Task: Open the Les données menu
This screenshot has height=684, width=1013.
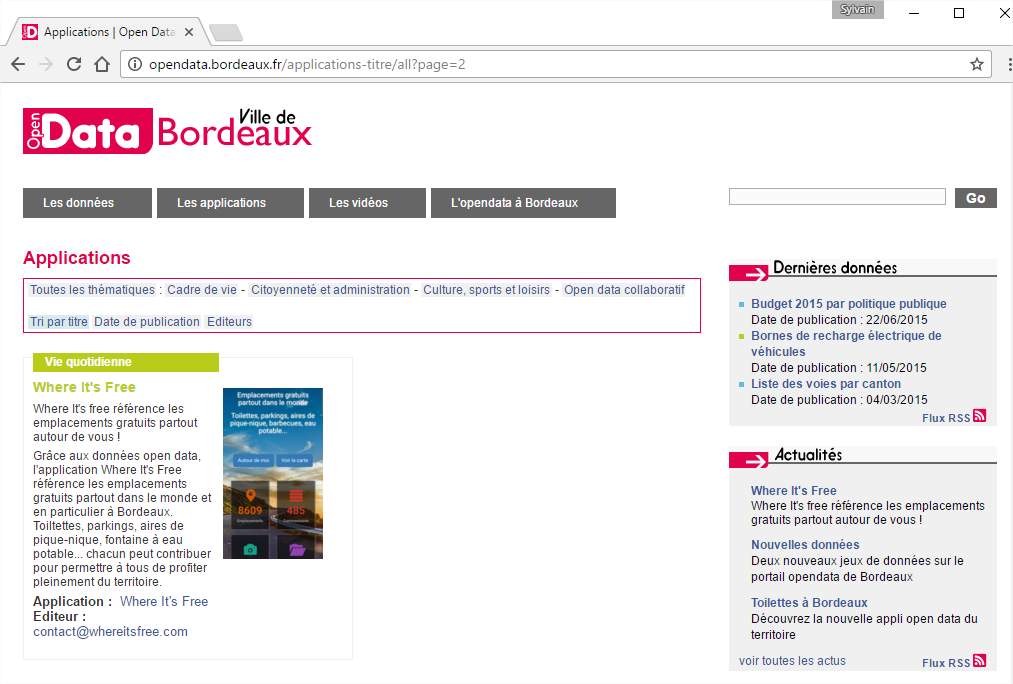Action: 87,203
